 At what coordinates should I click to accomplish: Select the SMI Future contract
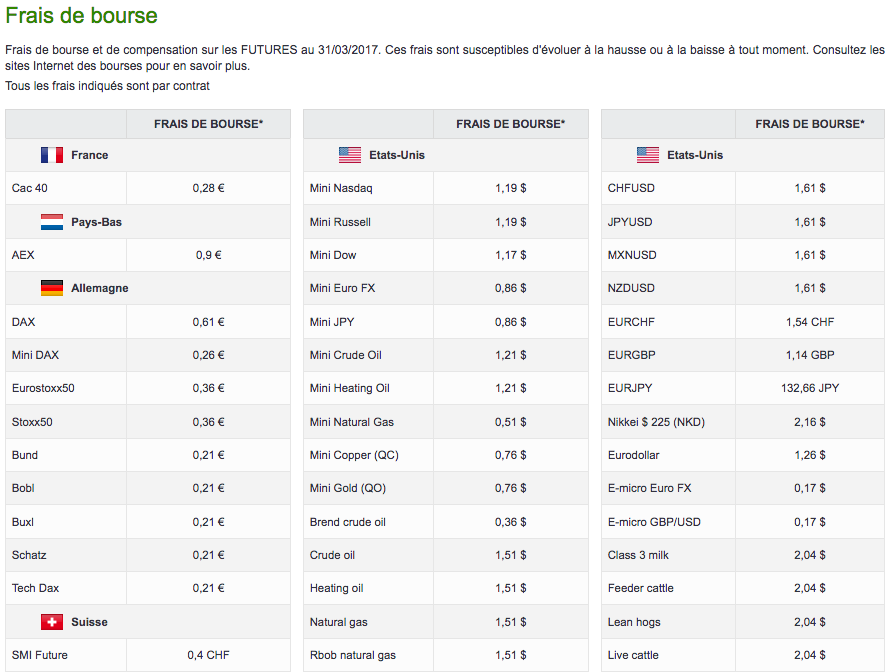pyautogui.click(x=40, y=655)
